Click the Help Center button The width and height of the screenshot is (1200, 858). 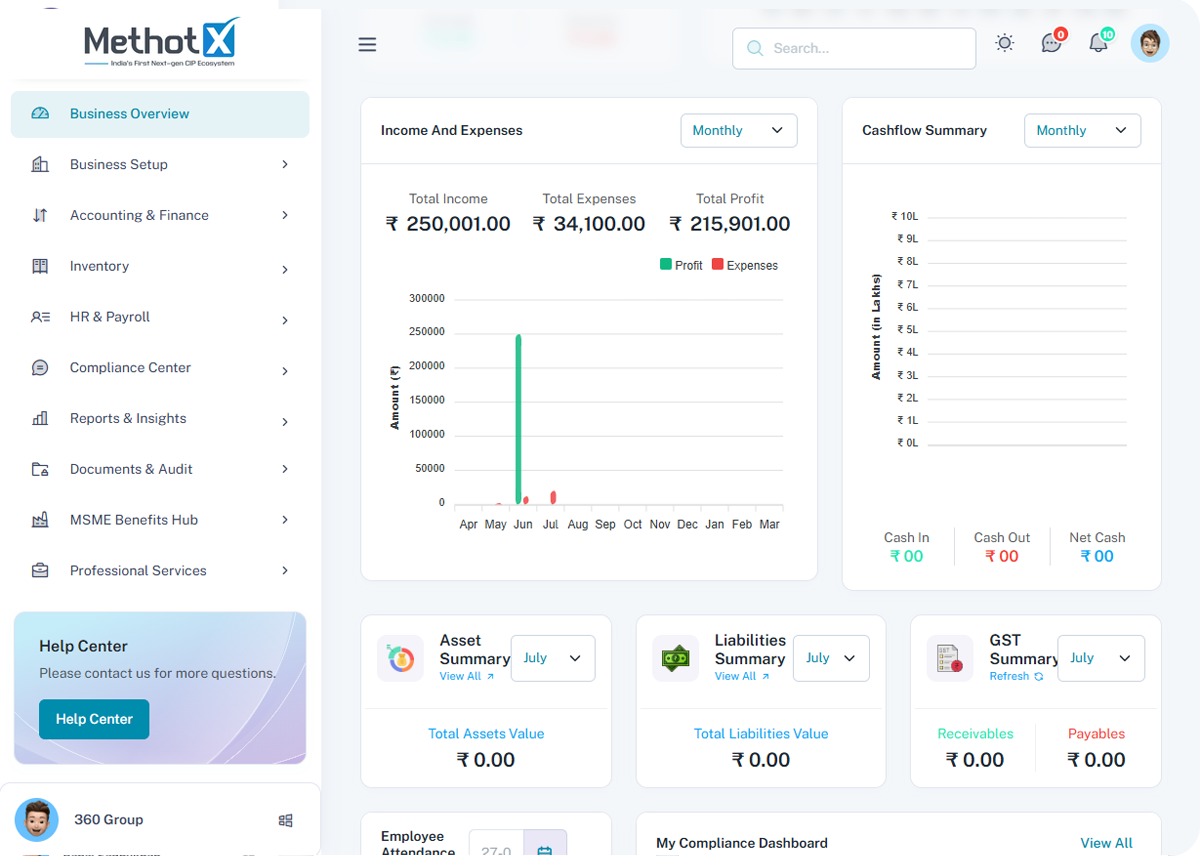[x=94, y=719]
